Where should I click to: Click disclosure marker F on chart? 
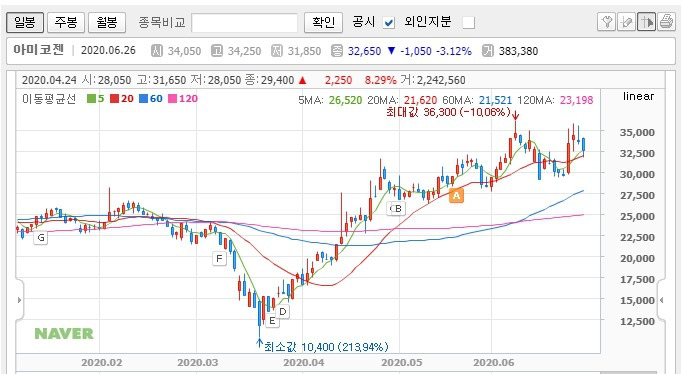(x=219, y=259)
